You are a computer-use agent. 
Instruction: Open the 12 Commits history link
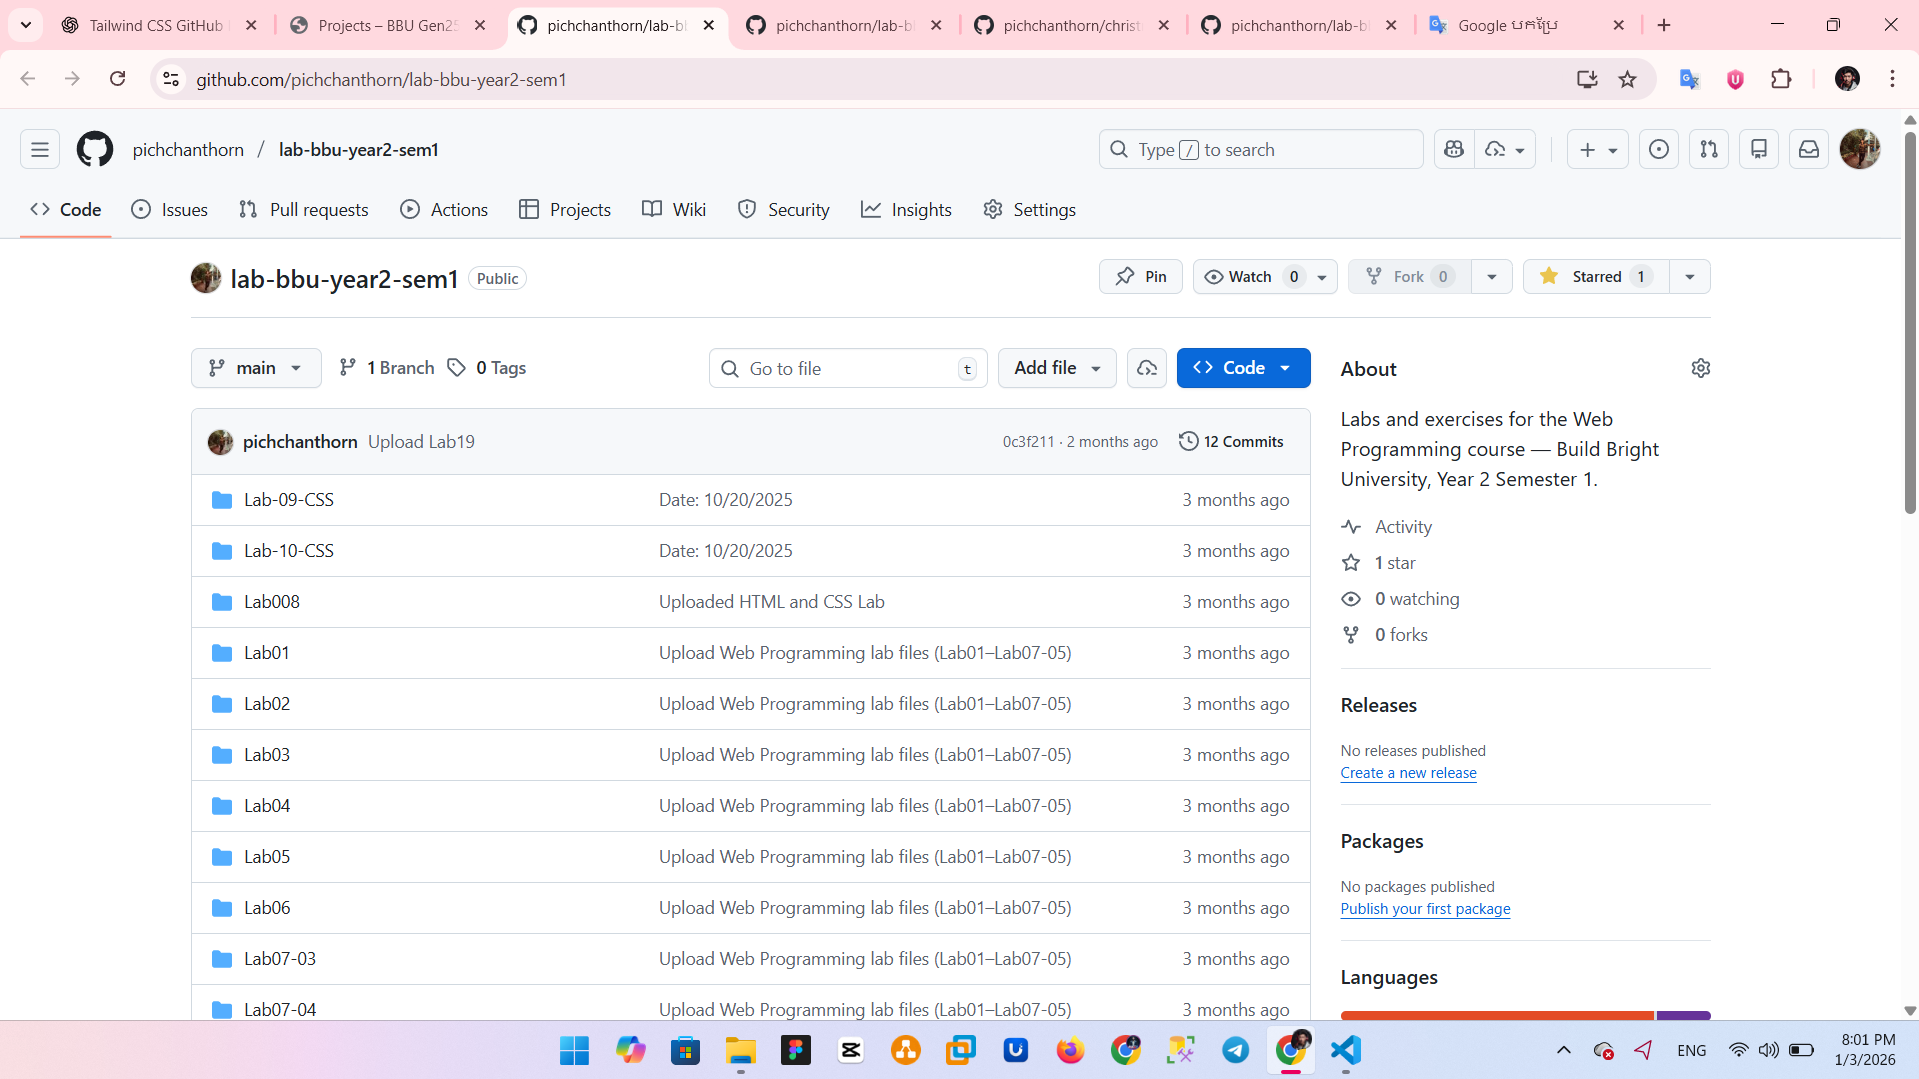1231,442
